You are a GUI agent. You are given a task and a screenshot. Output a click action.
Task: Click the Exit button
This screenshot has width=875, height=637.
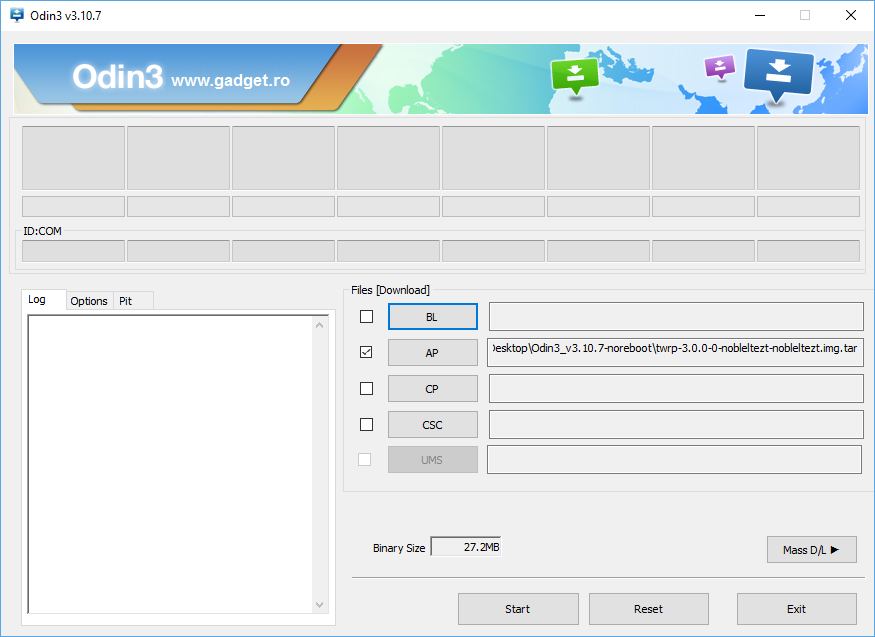[796, 609]
